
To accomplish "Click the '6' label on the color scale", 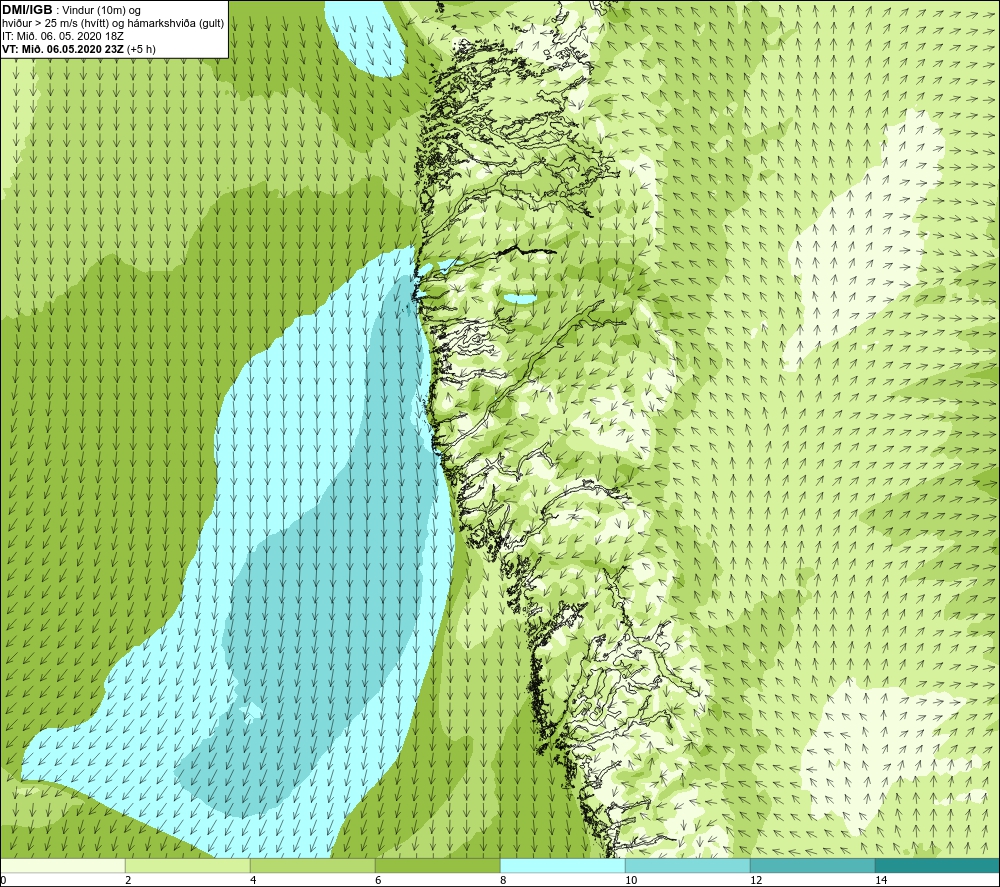I will pyautogui.click(x=378, y=881).
